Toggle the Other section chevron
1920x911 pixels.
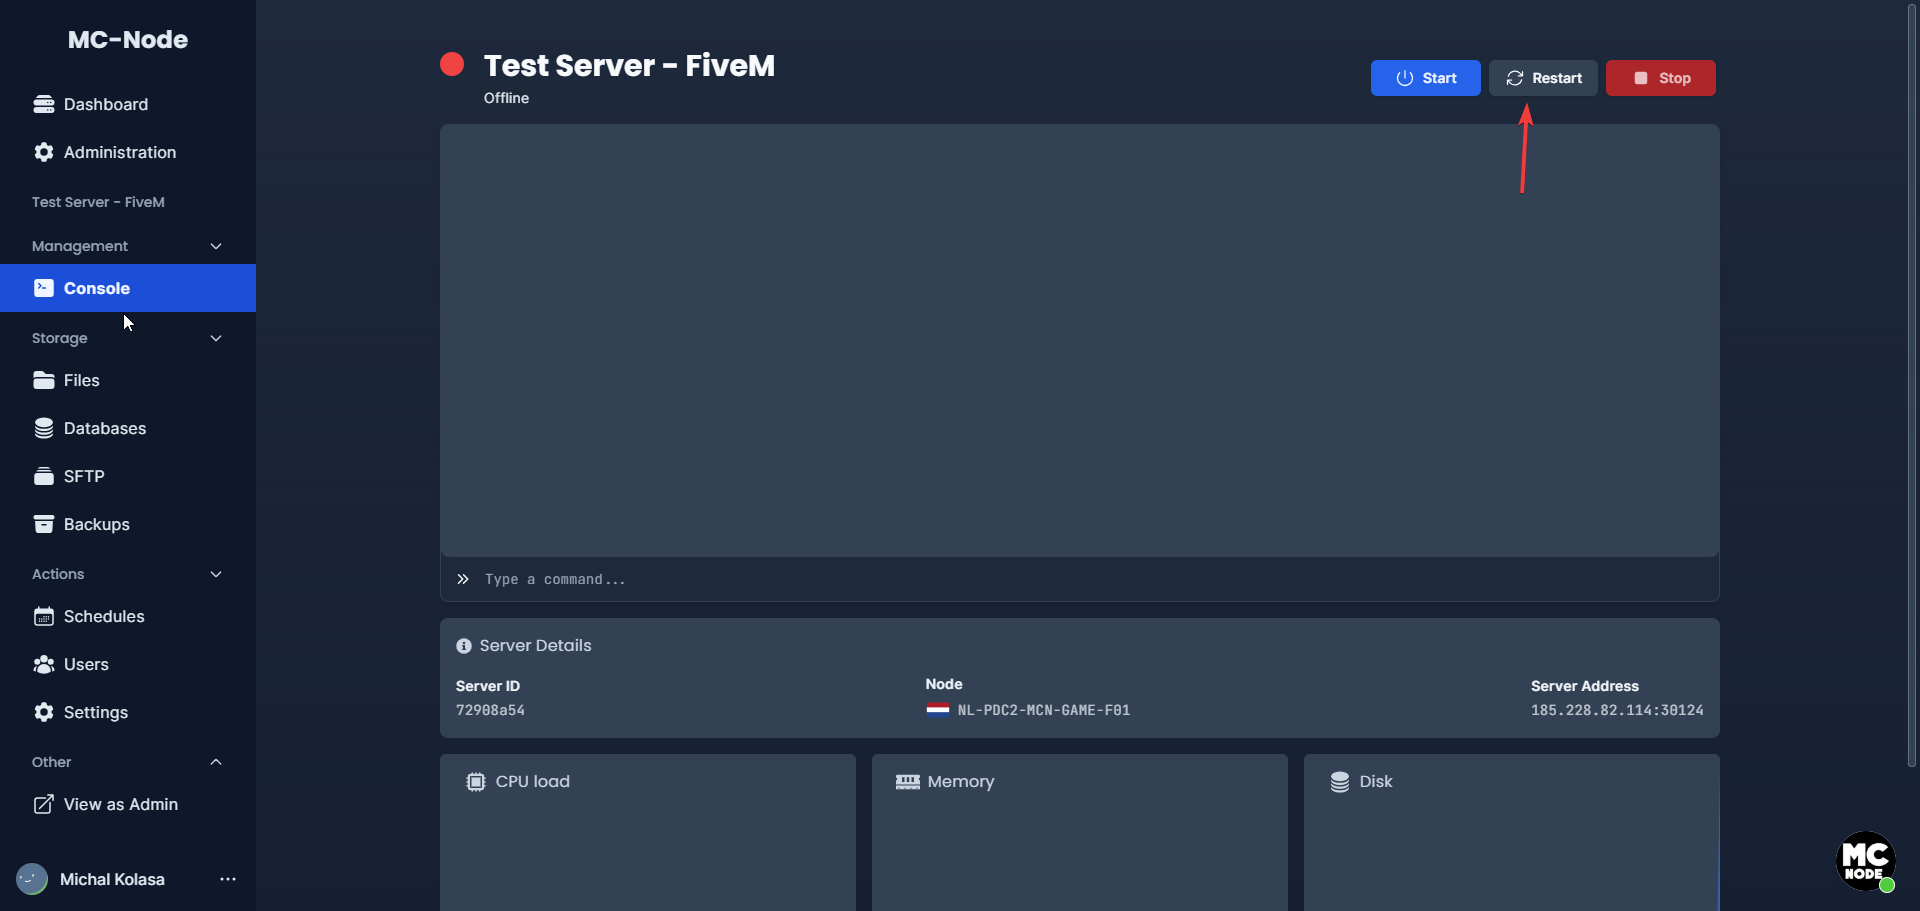point(216,762)
